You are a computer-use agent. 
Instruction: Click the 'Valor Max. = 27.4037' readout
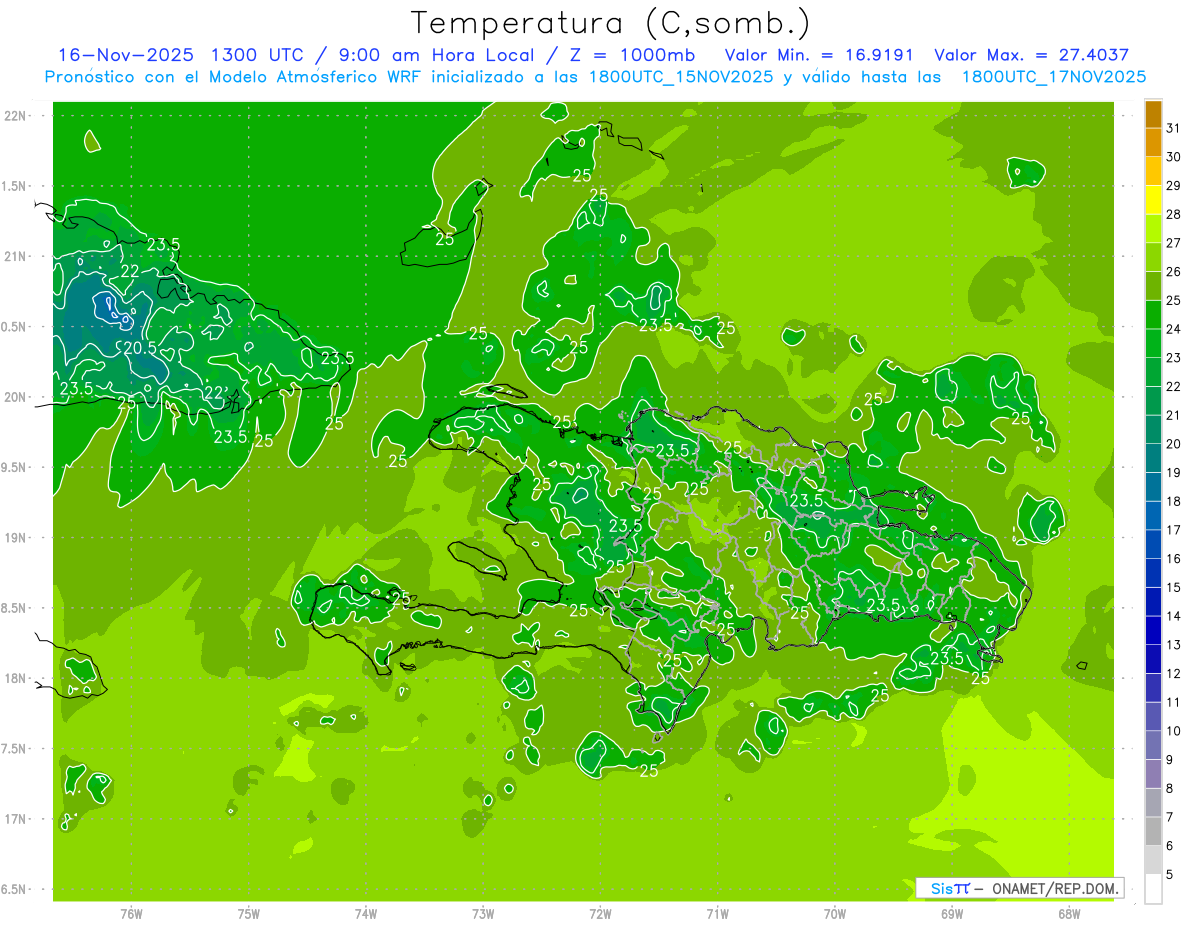[1031, 55]
